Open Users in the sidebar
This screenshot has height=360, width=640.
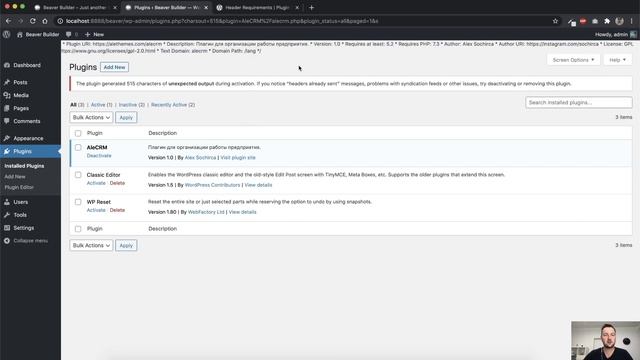(20, 202)
